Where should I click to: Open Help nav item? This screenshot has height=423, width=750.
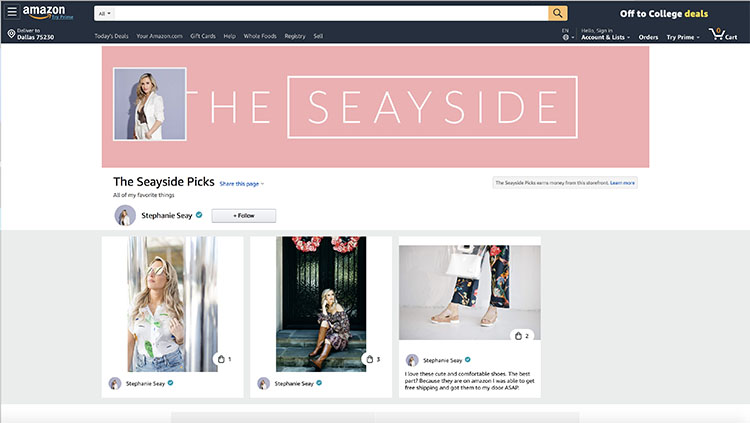pos(230,36)
